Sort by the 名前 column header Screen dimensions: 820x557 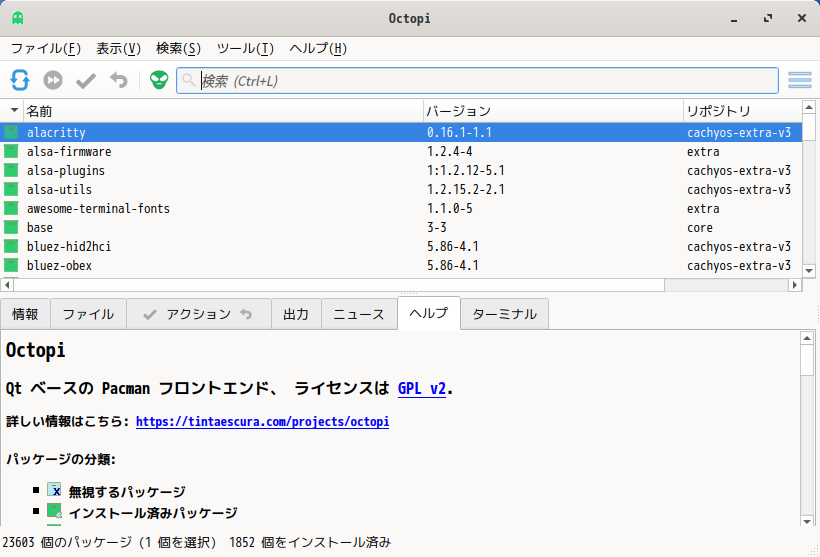(223, 111)
